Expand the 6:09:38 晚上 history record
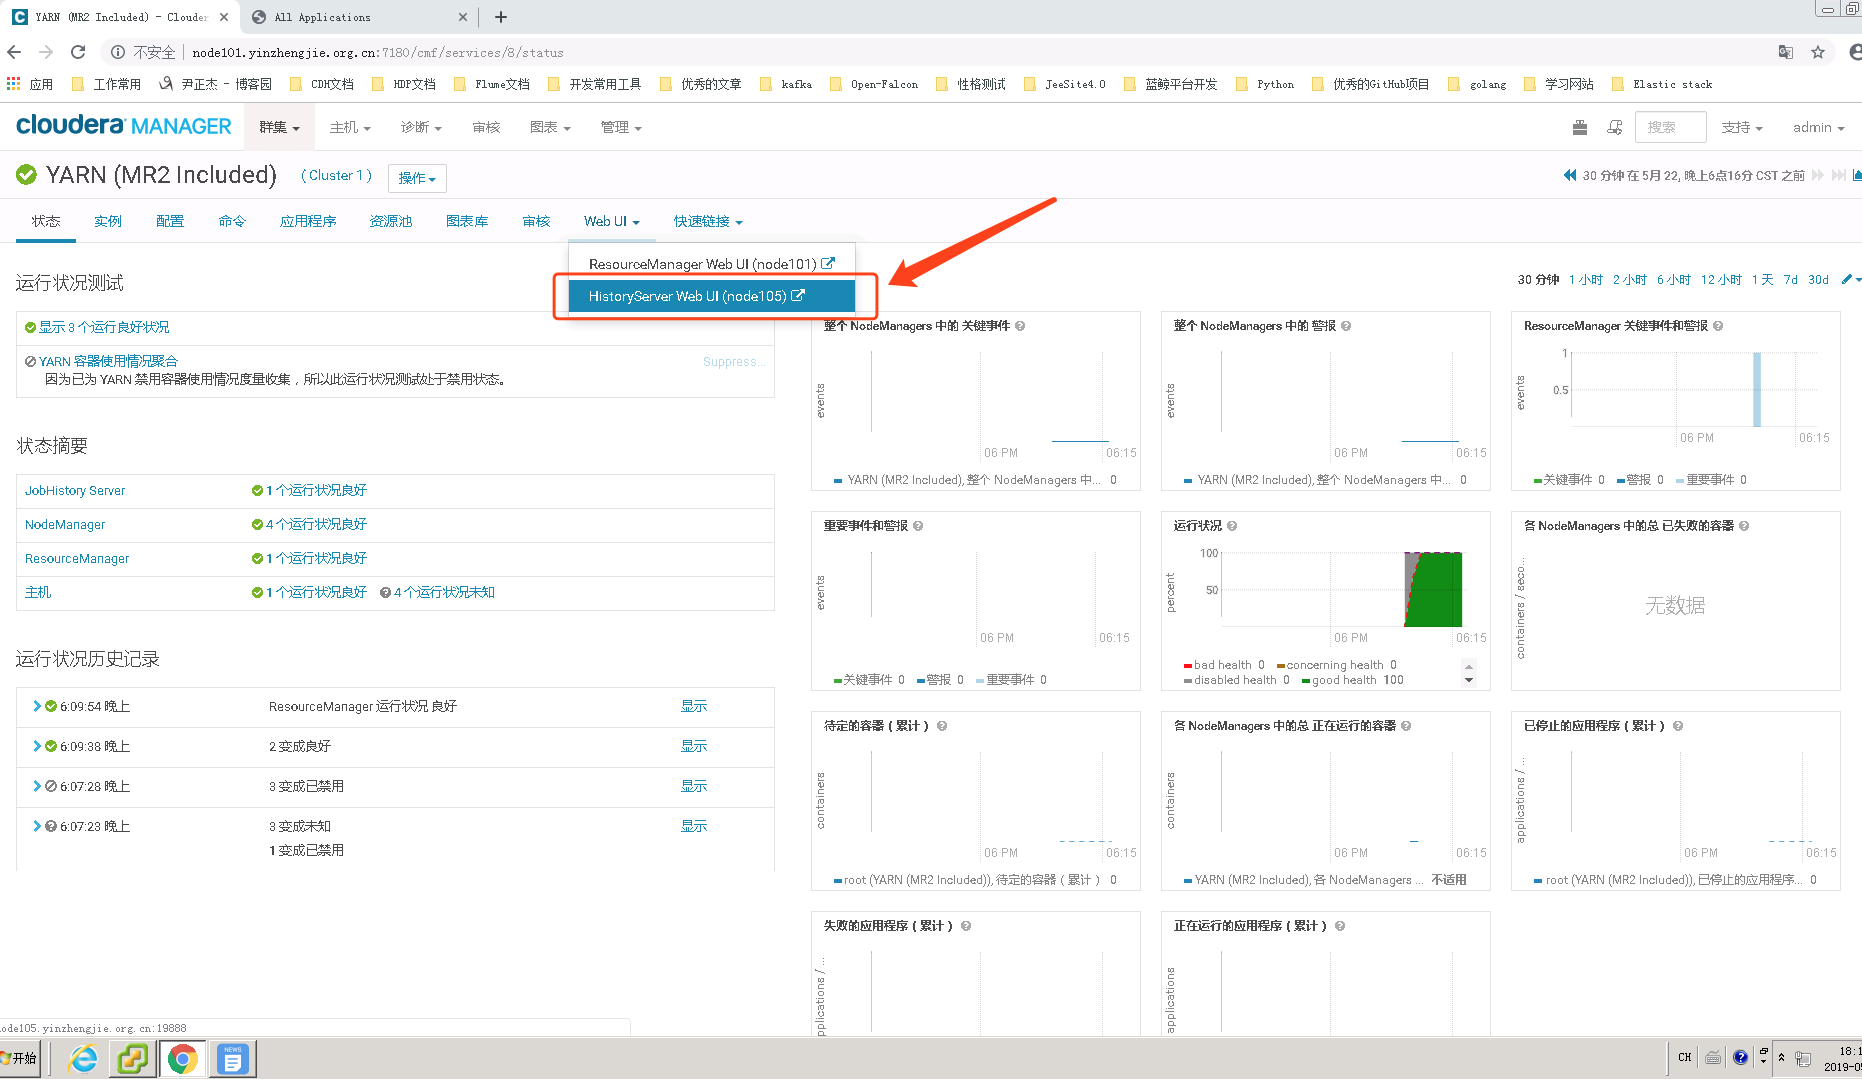This screenshot has width=1862, height=1079. point(37,746)
